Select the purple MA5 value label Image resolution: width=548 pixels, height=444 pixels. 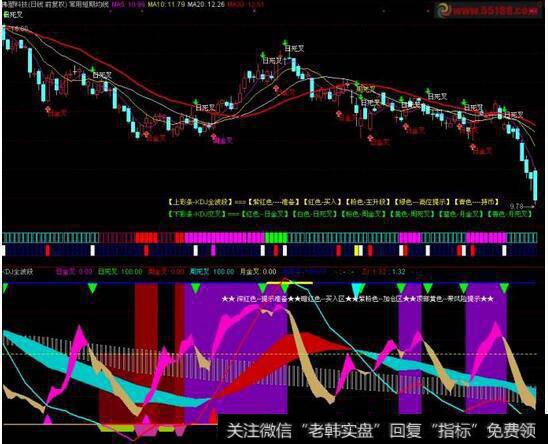(x=128, y=5)
